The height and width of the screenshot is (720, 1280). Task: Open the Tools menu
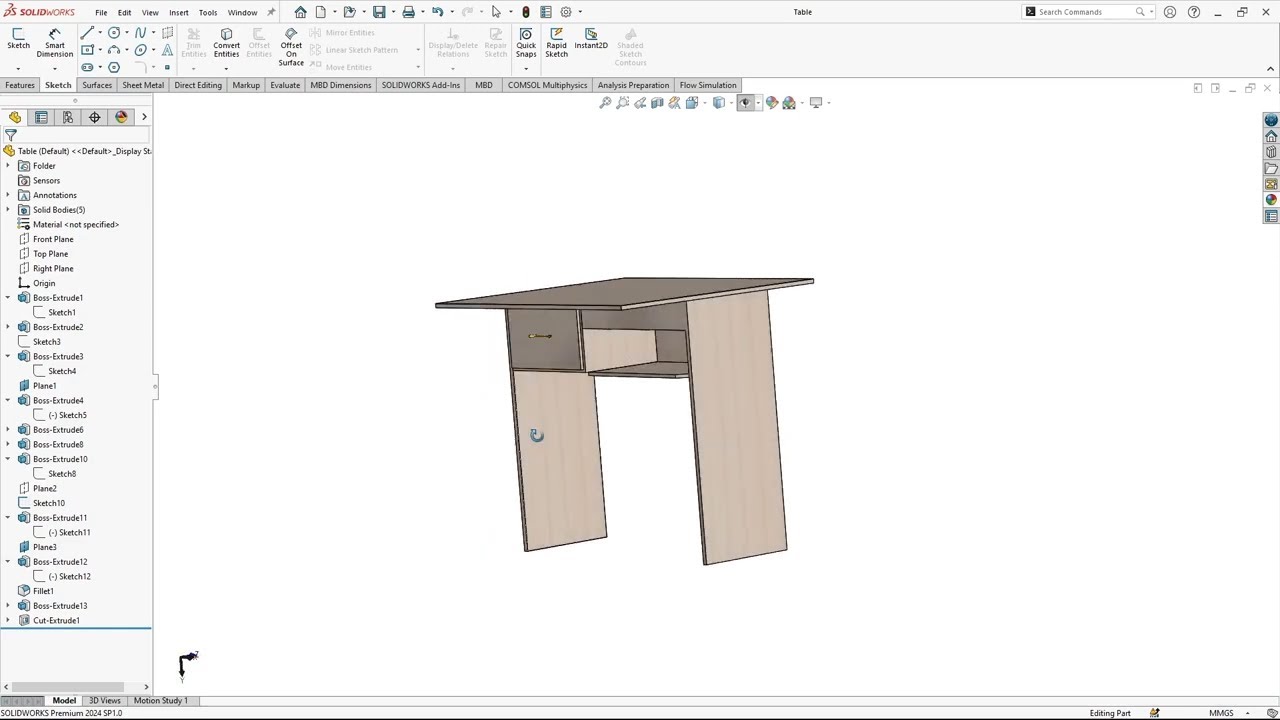click(x=207, y=12)
